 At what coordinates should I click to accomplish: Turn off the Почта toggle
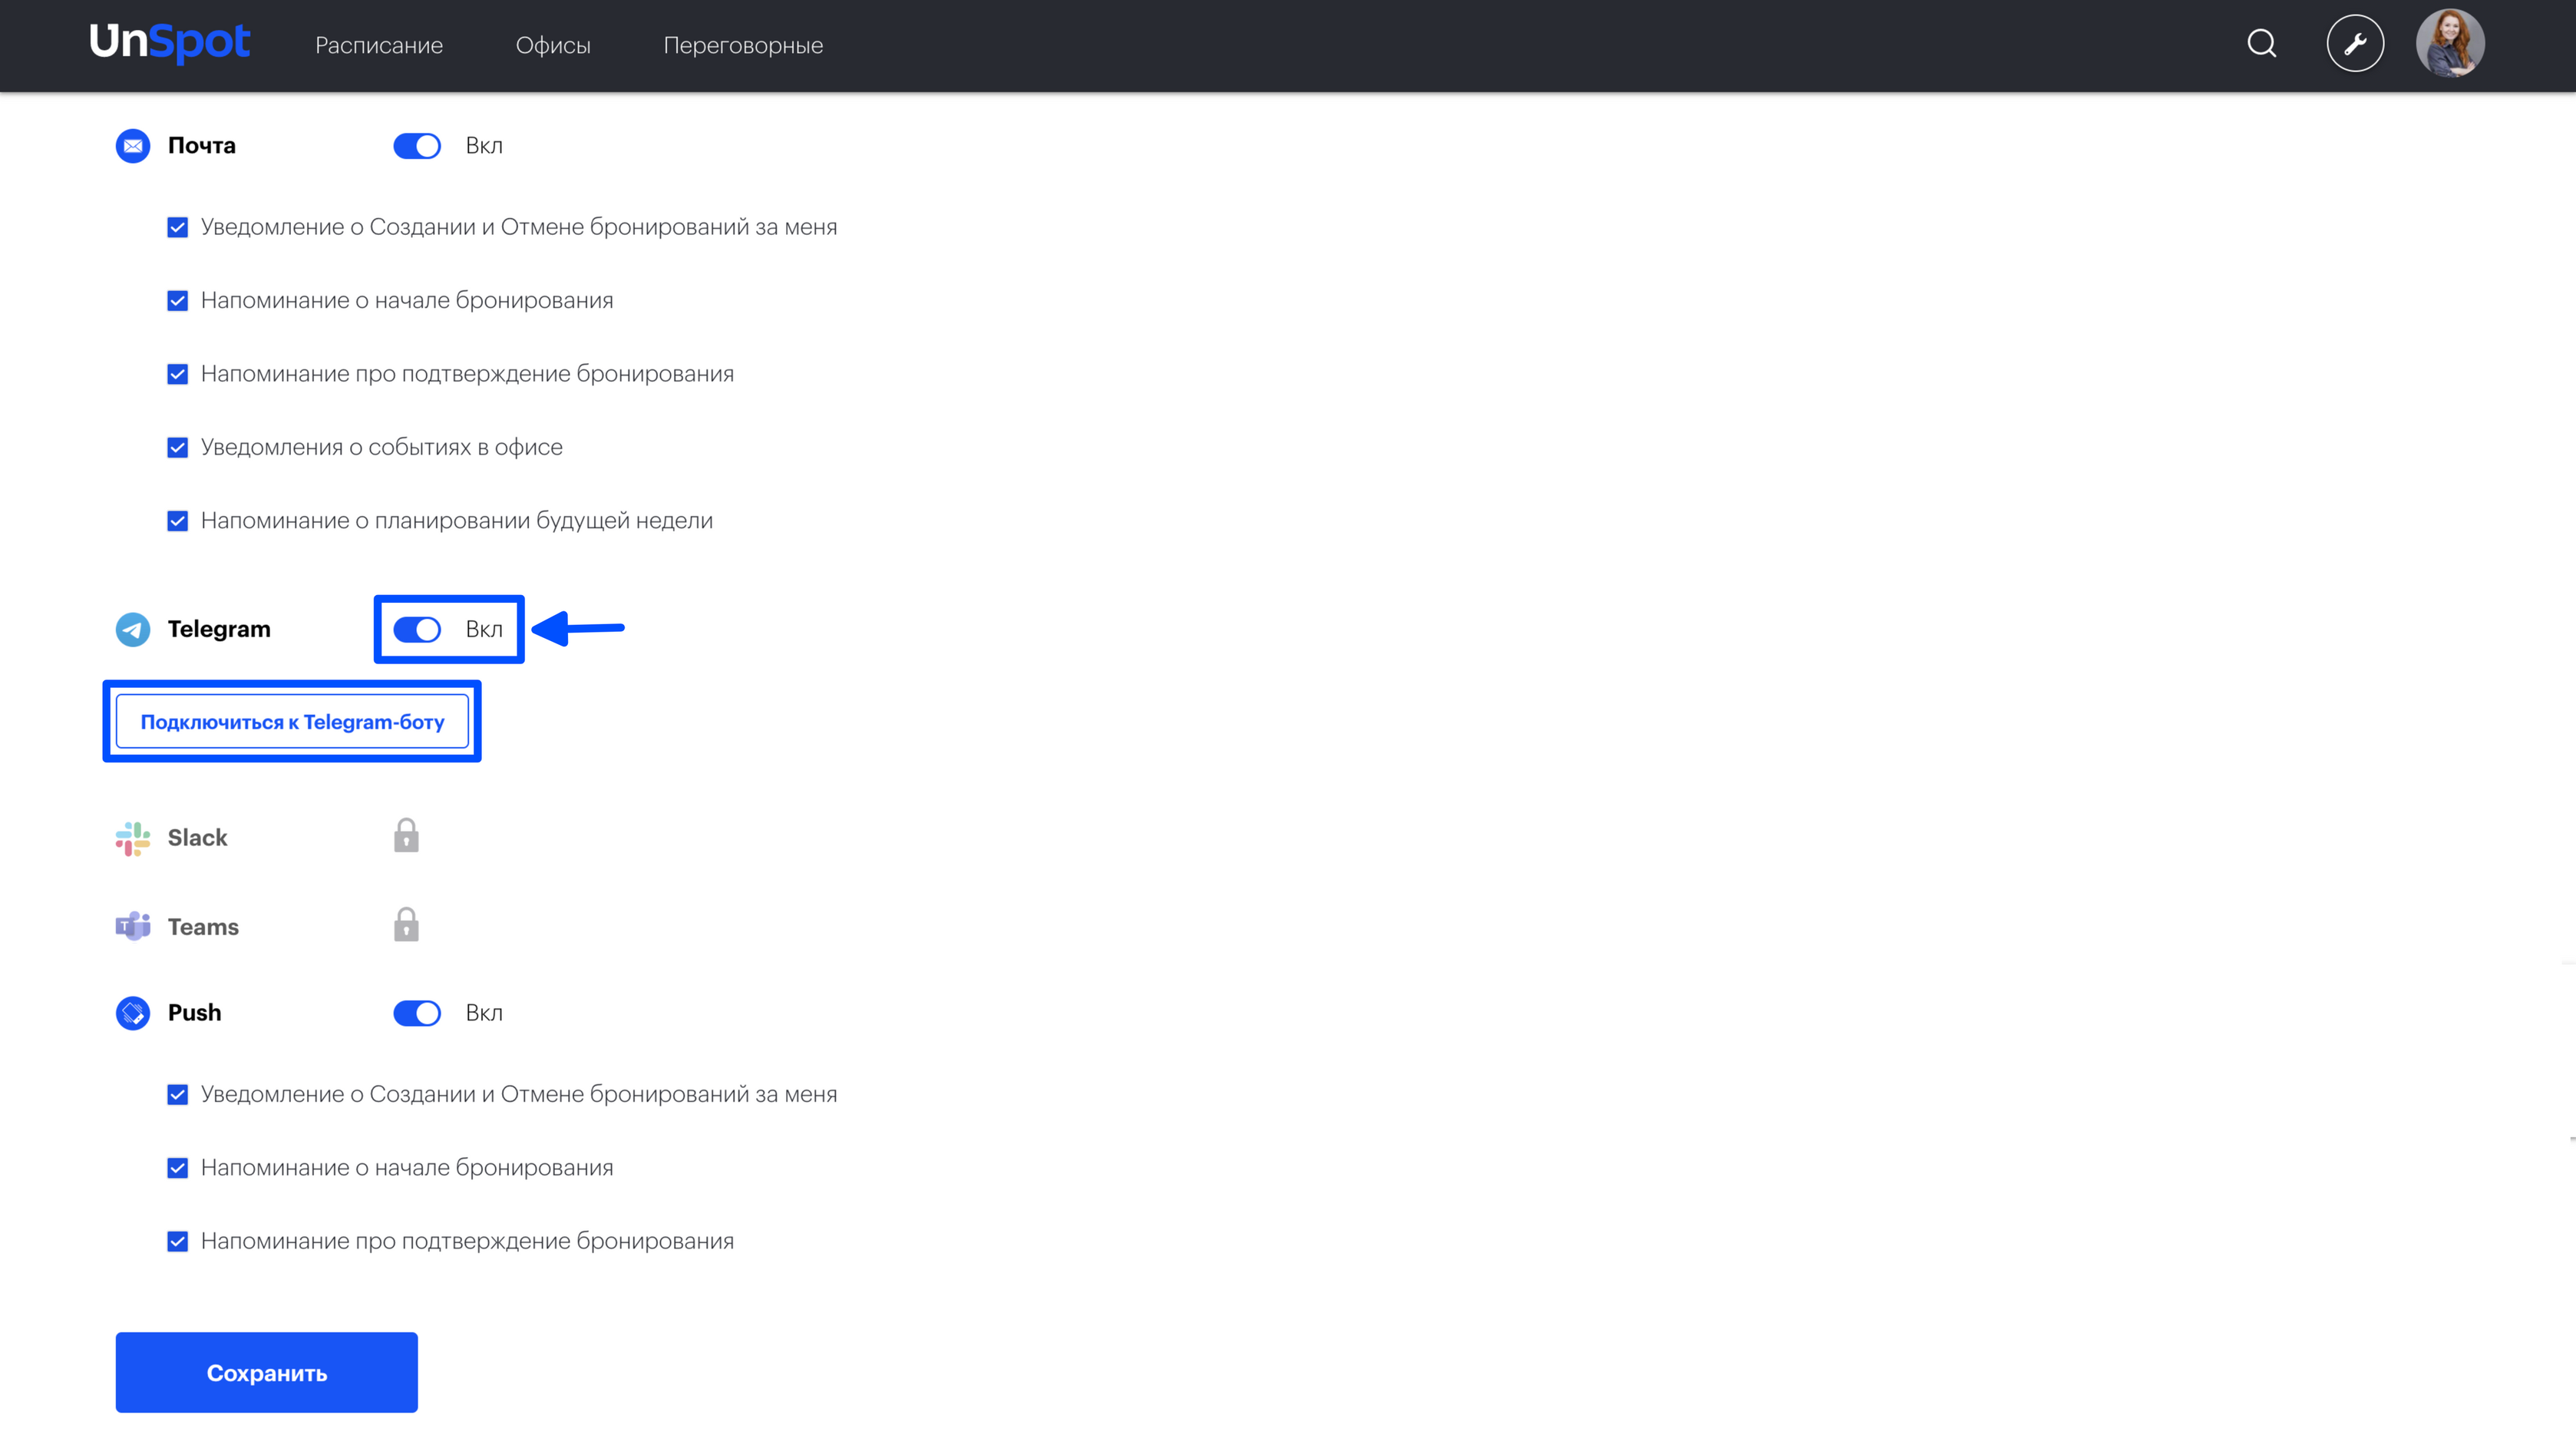[x=417, y=146]
